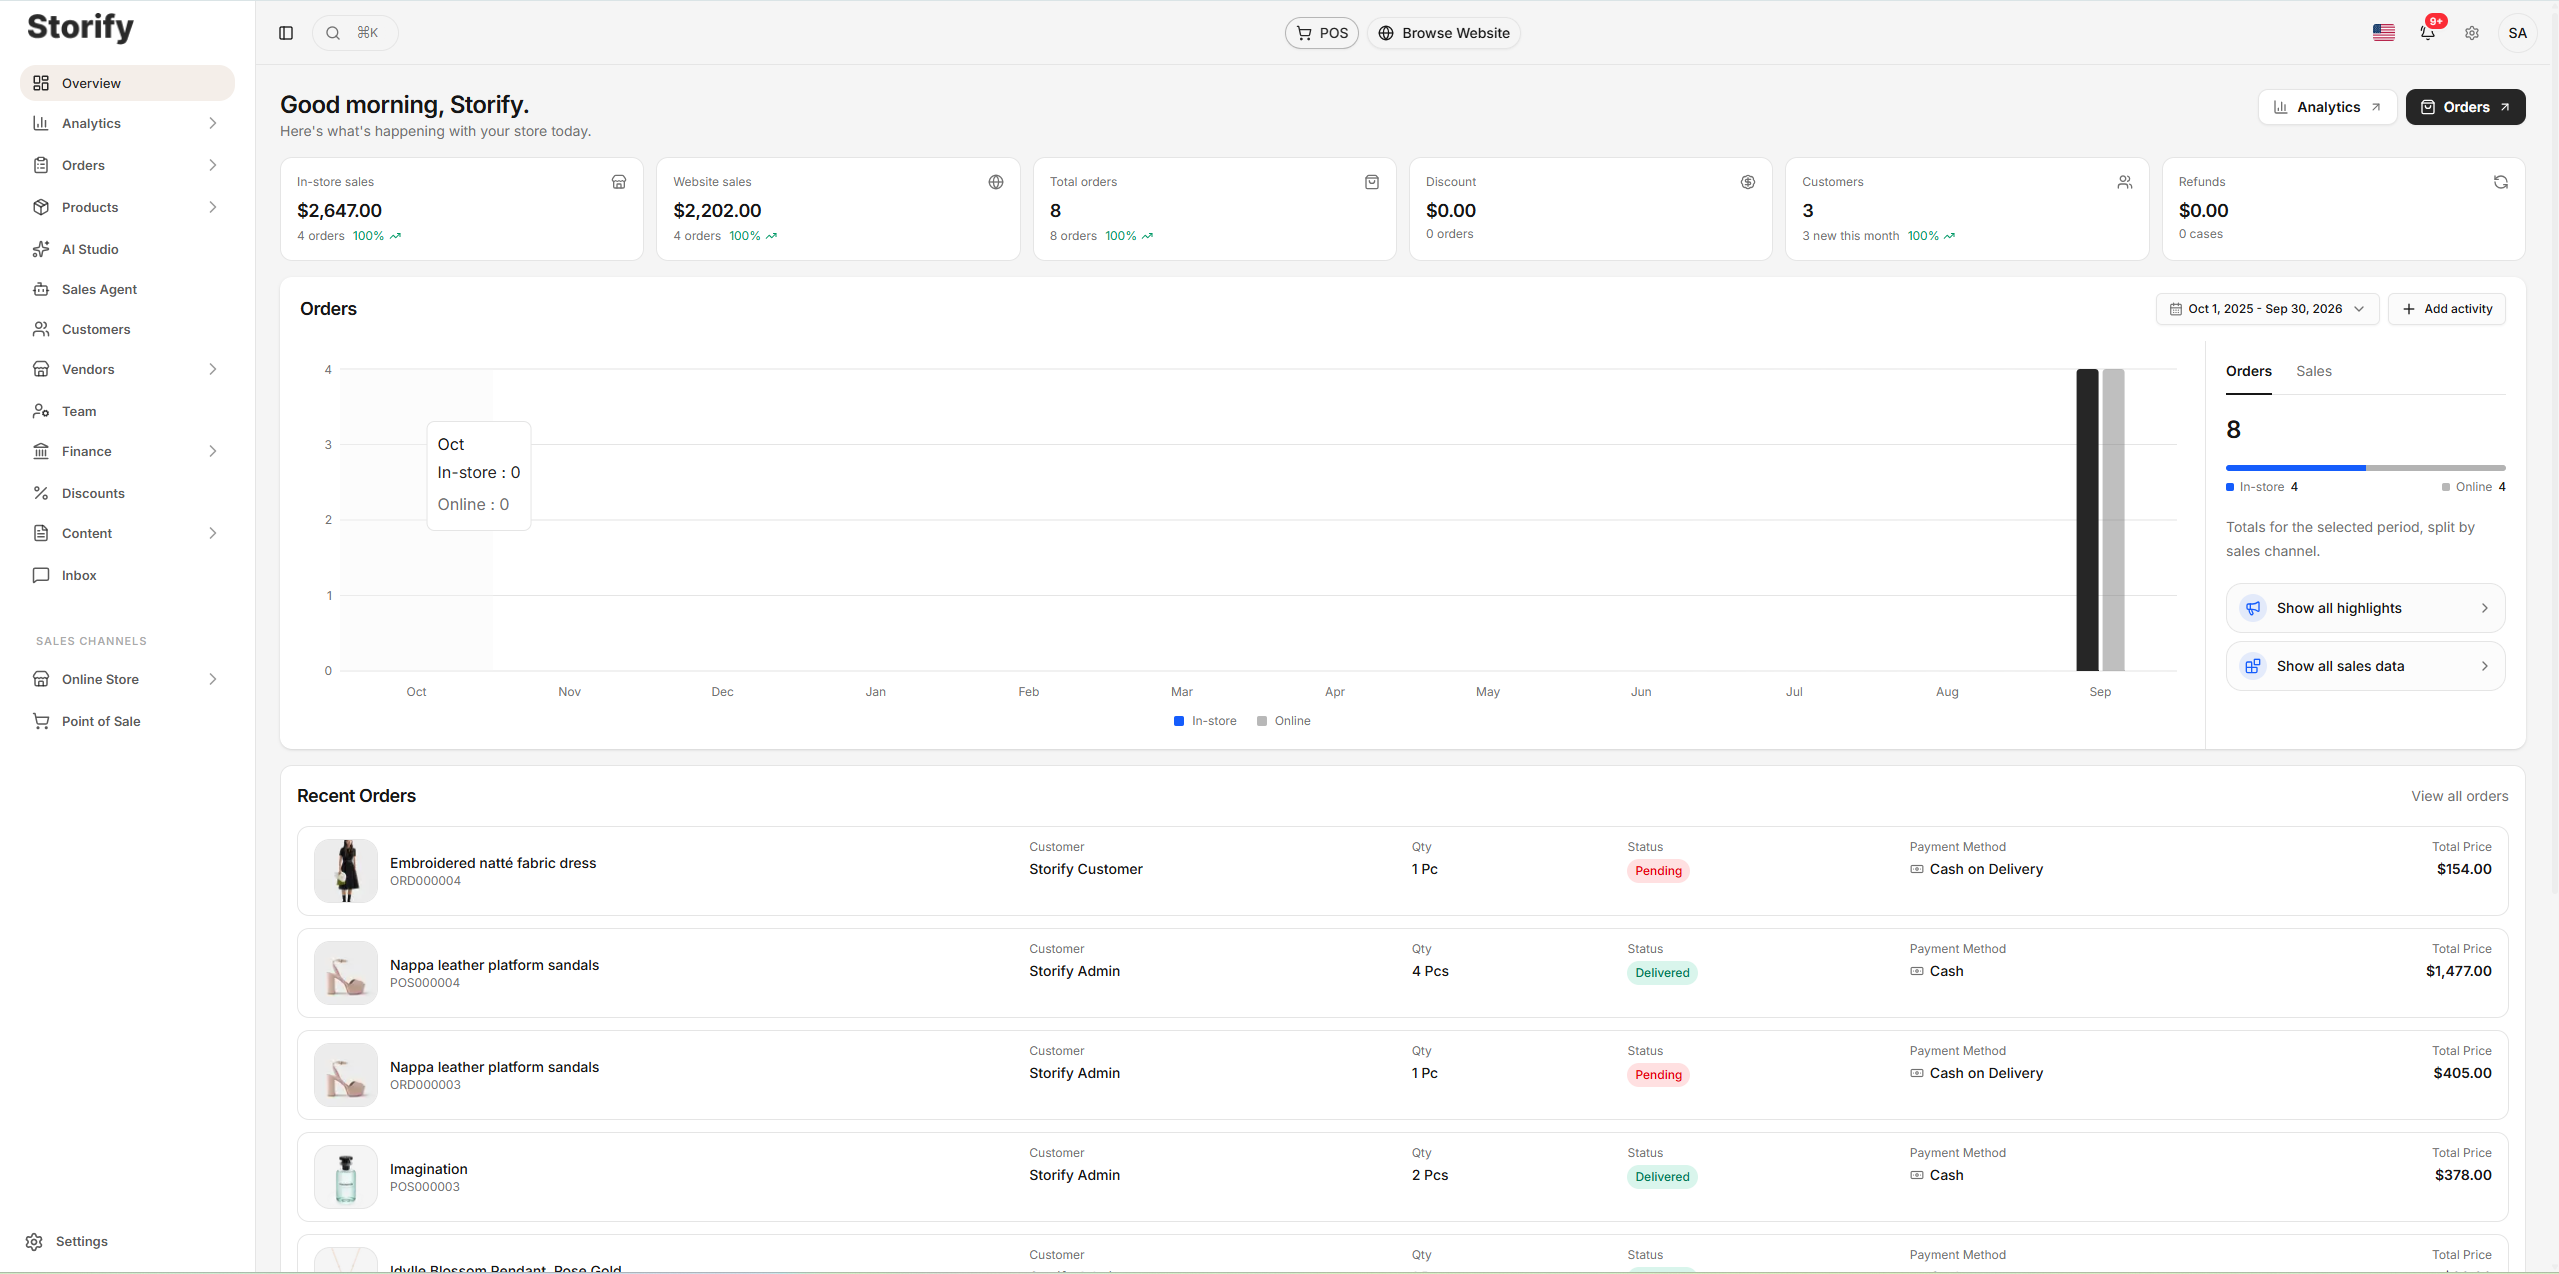This screenshot has width=2559, height=1274.
Task: Open the POS button in top bar
Action: click(1322, 33)
